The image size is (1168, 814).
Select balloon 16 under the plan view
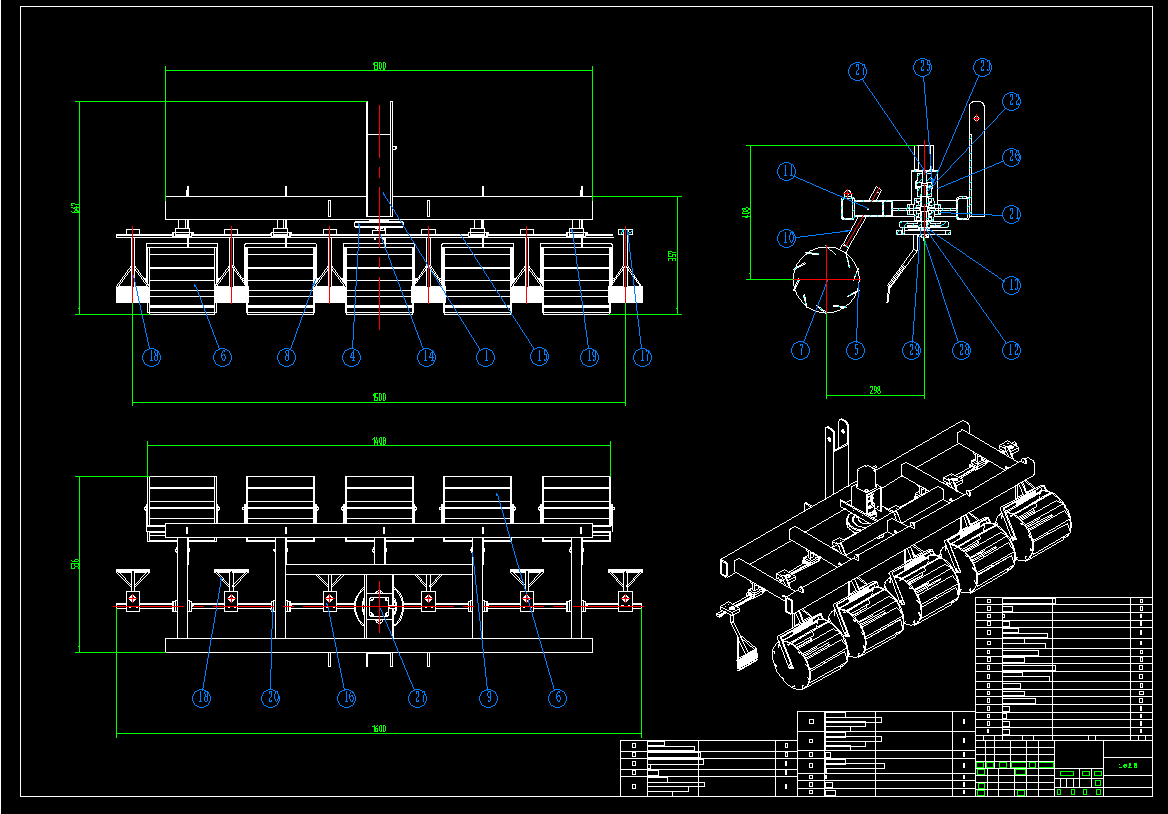click(346, 698)
